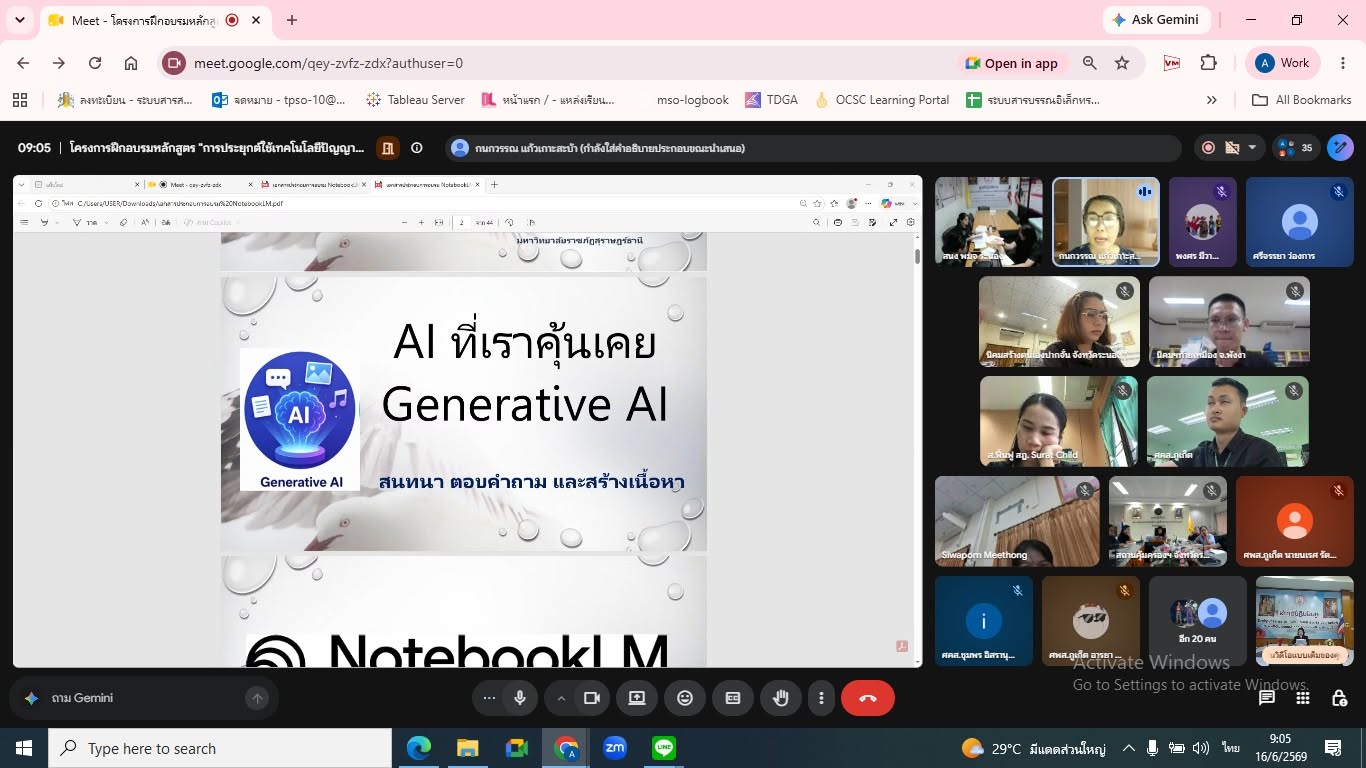Switch the Thai input language indicator
The width and height of the screenshot is (1366, 768).
[x=1230, y=748]
